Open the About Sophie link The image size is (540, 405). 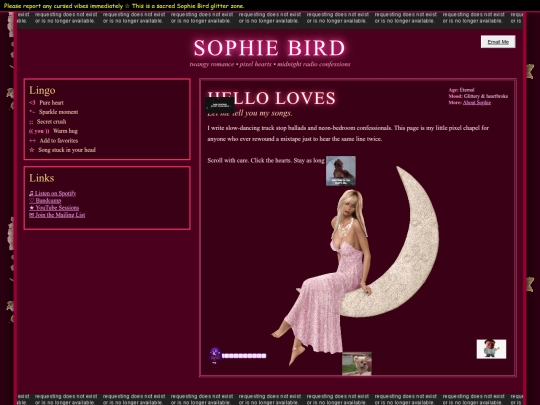[477, 102]
